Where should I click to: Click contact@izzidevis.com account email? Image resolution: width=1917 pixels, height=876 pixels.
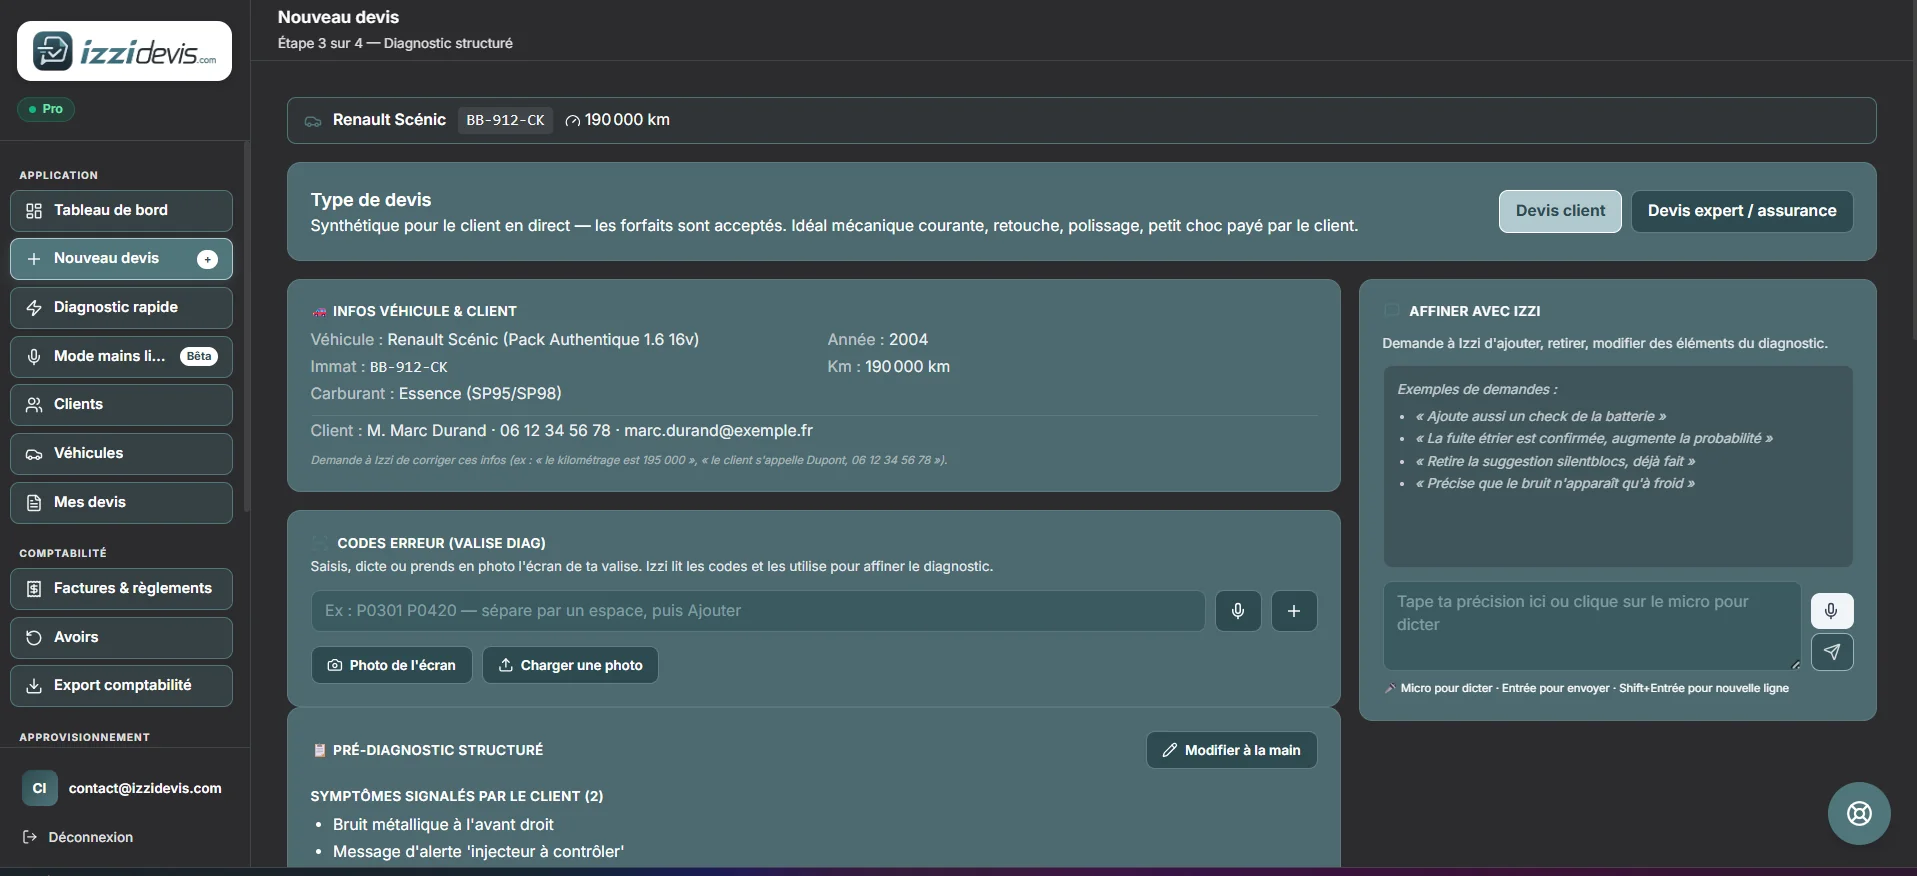pyautogui.click(x=145, y=788)
